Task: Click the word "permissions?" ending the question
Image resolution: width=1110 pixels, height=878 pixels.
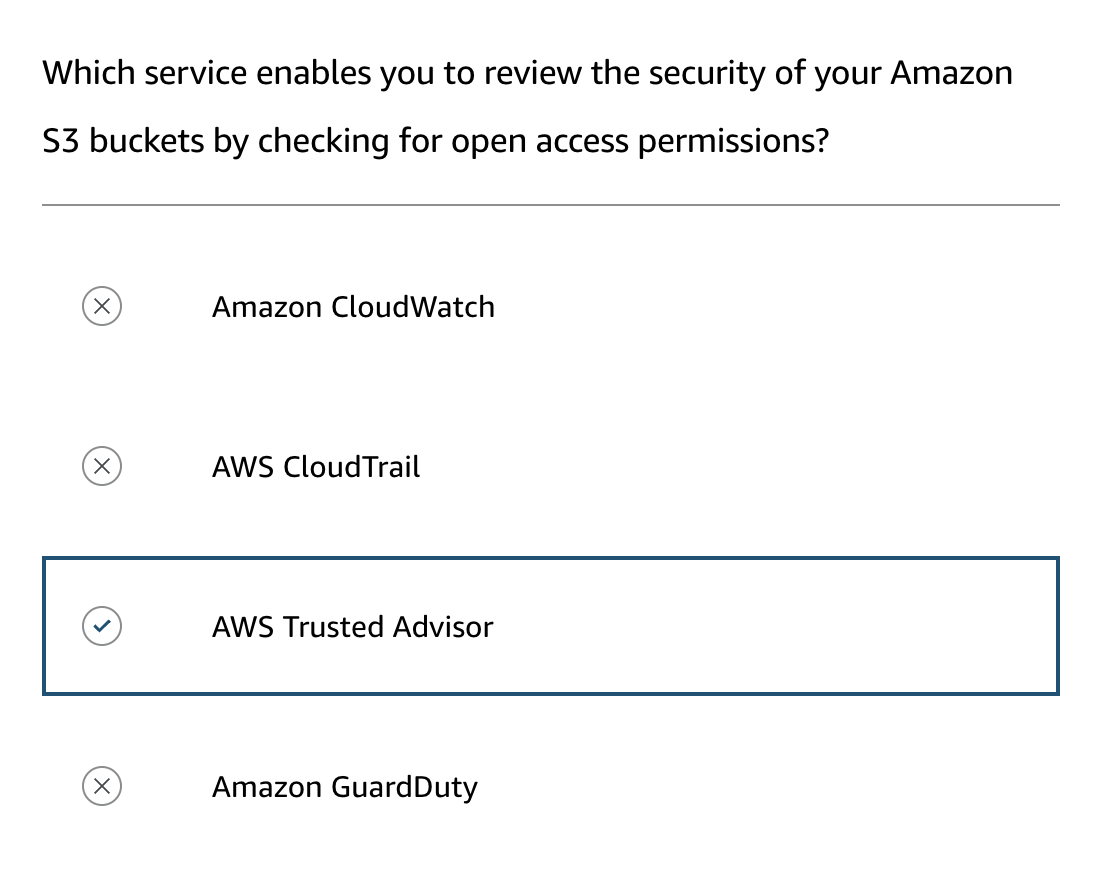Action: (733, 141)
